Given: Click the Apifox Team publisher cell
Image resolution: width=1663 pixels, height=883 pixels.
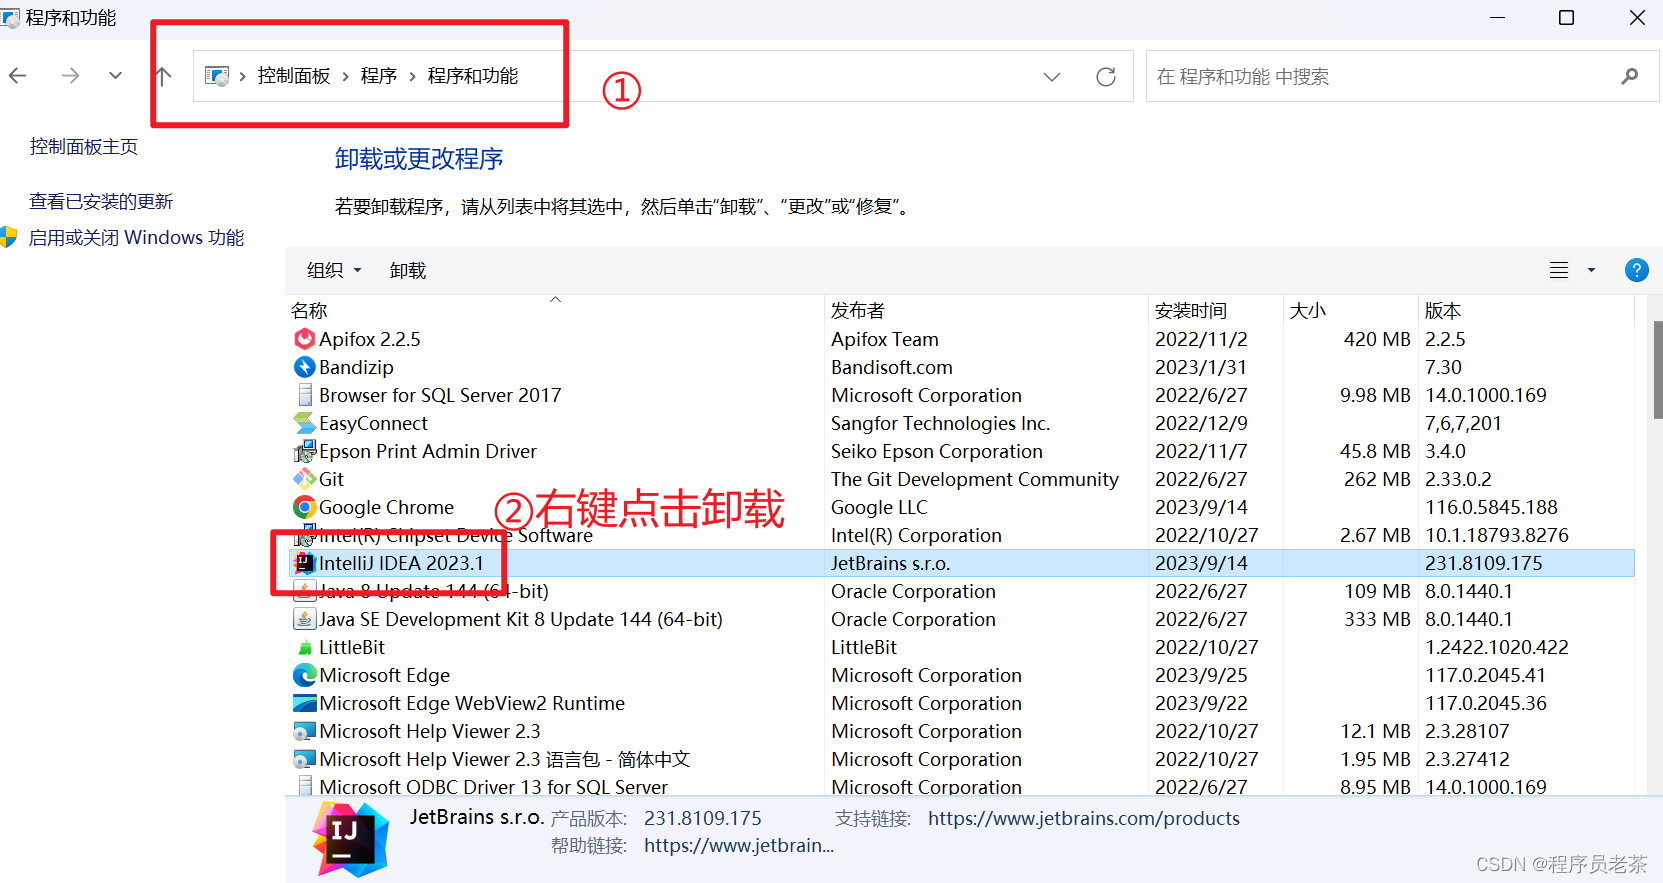Looking at the screenshot, I should click(x=885, y=339).
